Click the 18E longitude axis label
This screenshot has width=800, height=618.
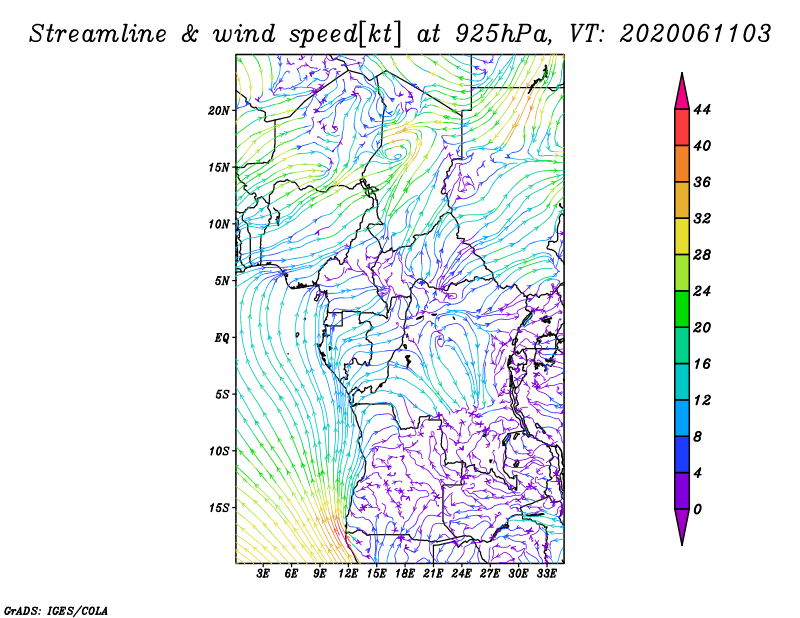pos(405,574)
